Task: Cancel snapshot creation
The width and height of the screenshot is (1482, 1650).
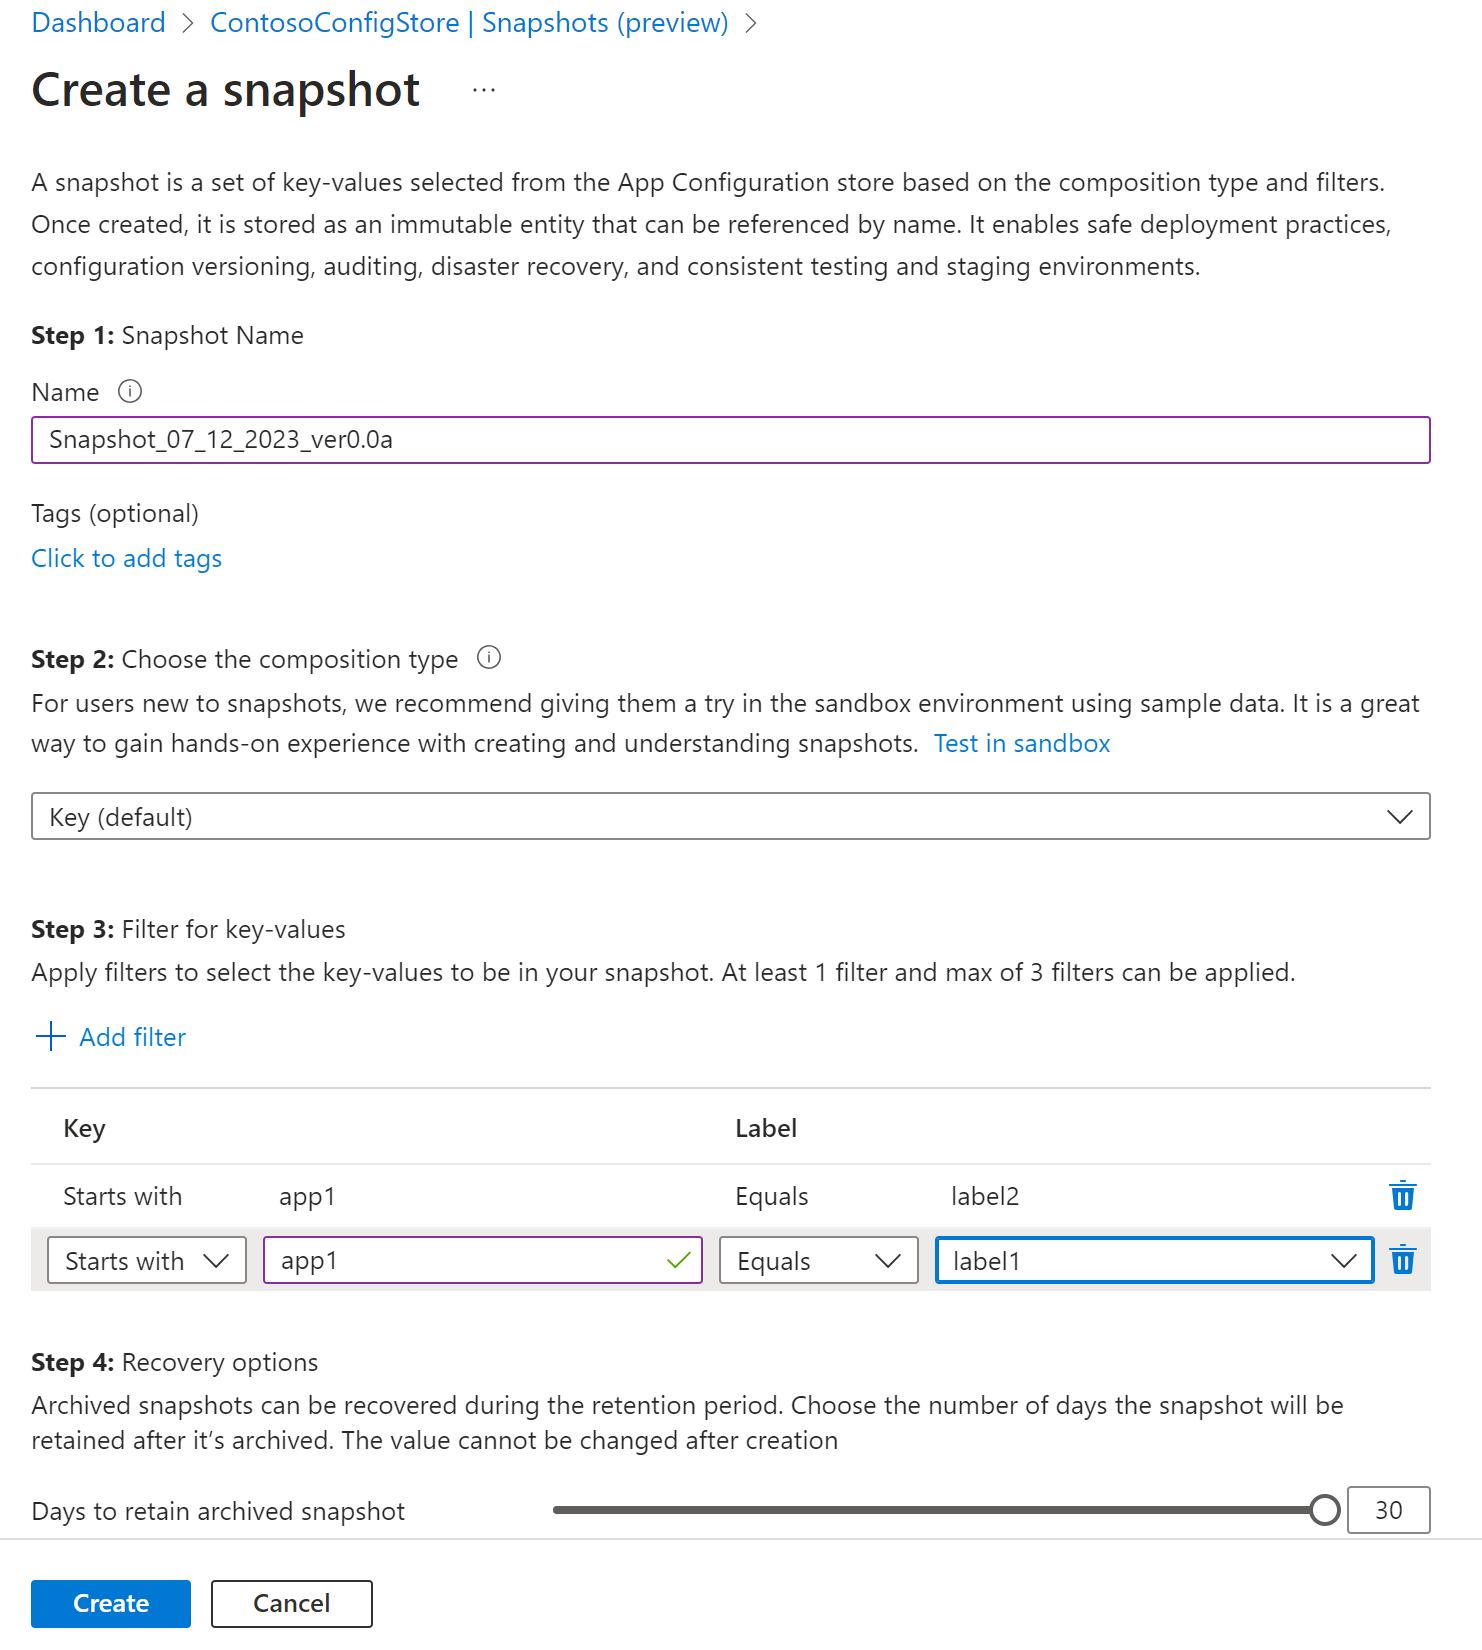Action: pyautogui.click(x=291, y=1604)
